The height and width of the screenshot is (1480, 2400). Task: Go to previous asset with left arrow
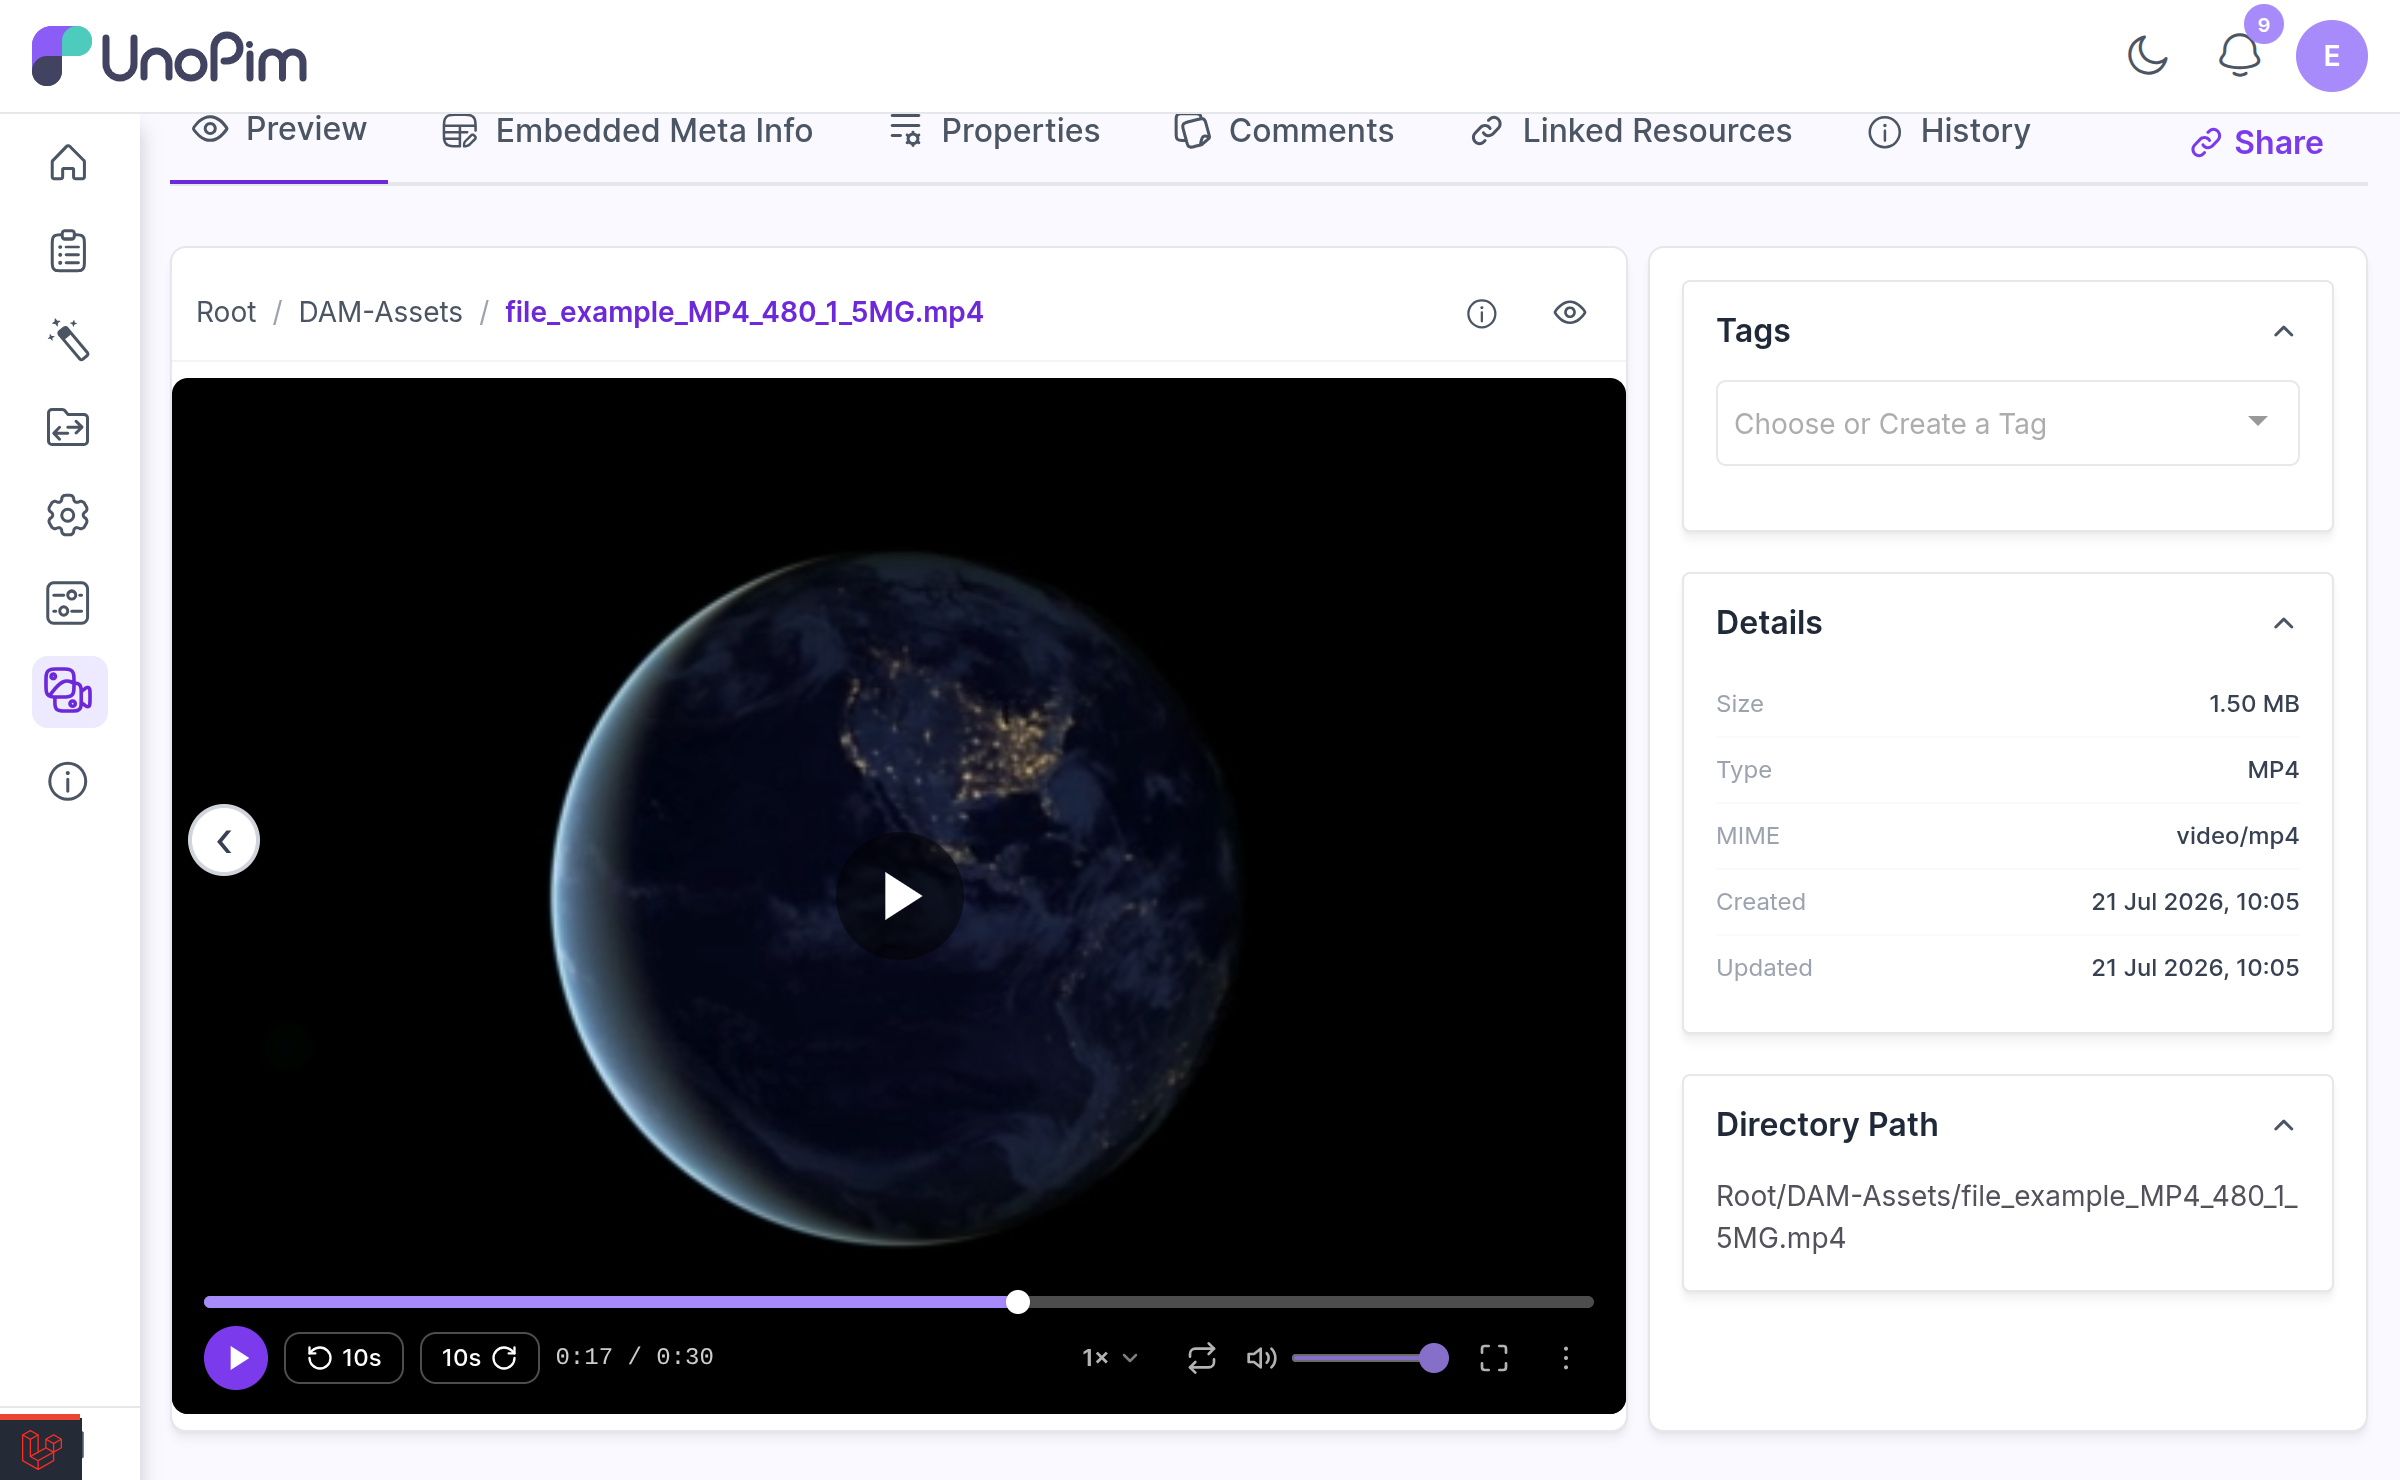click(x=224, y=840)
